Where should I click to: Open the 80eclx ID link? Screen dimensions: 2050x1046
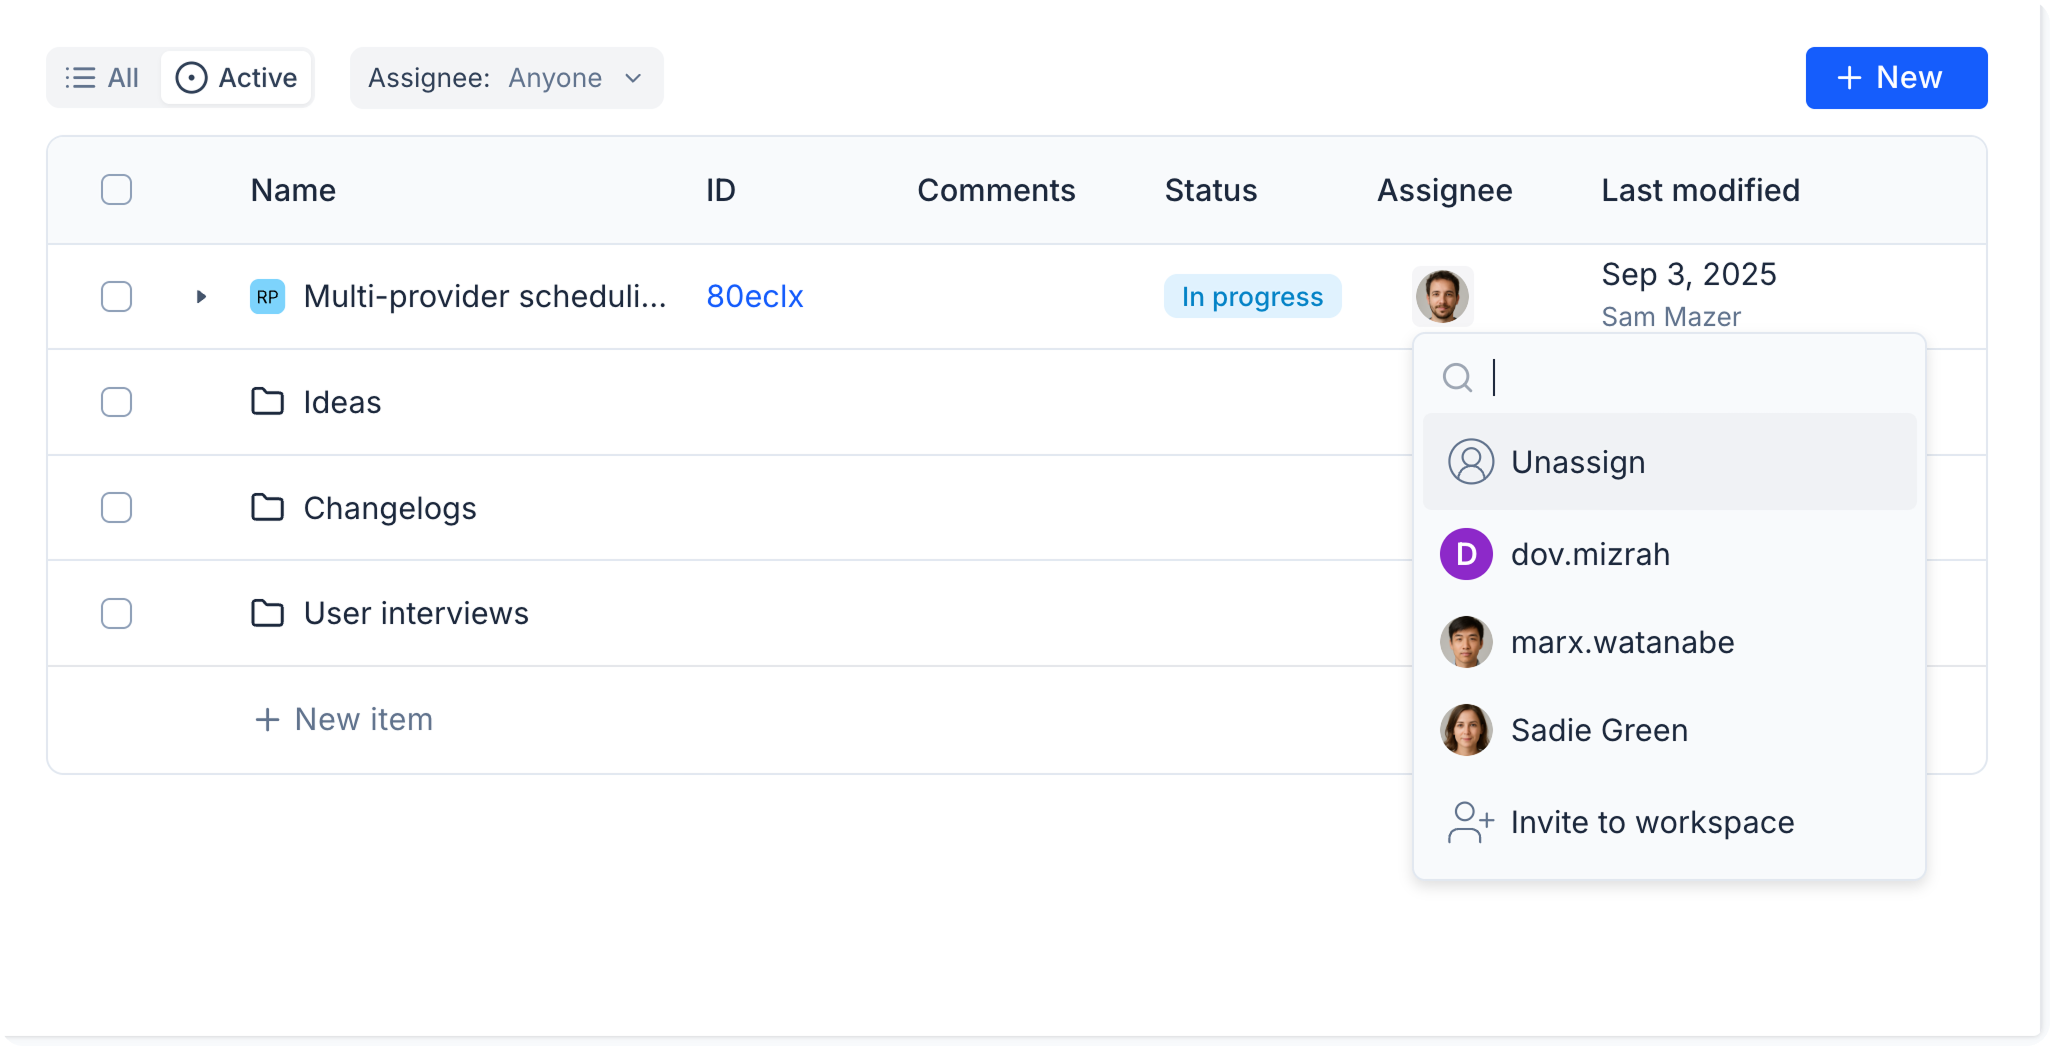tap(754, 297)
